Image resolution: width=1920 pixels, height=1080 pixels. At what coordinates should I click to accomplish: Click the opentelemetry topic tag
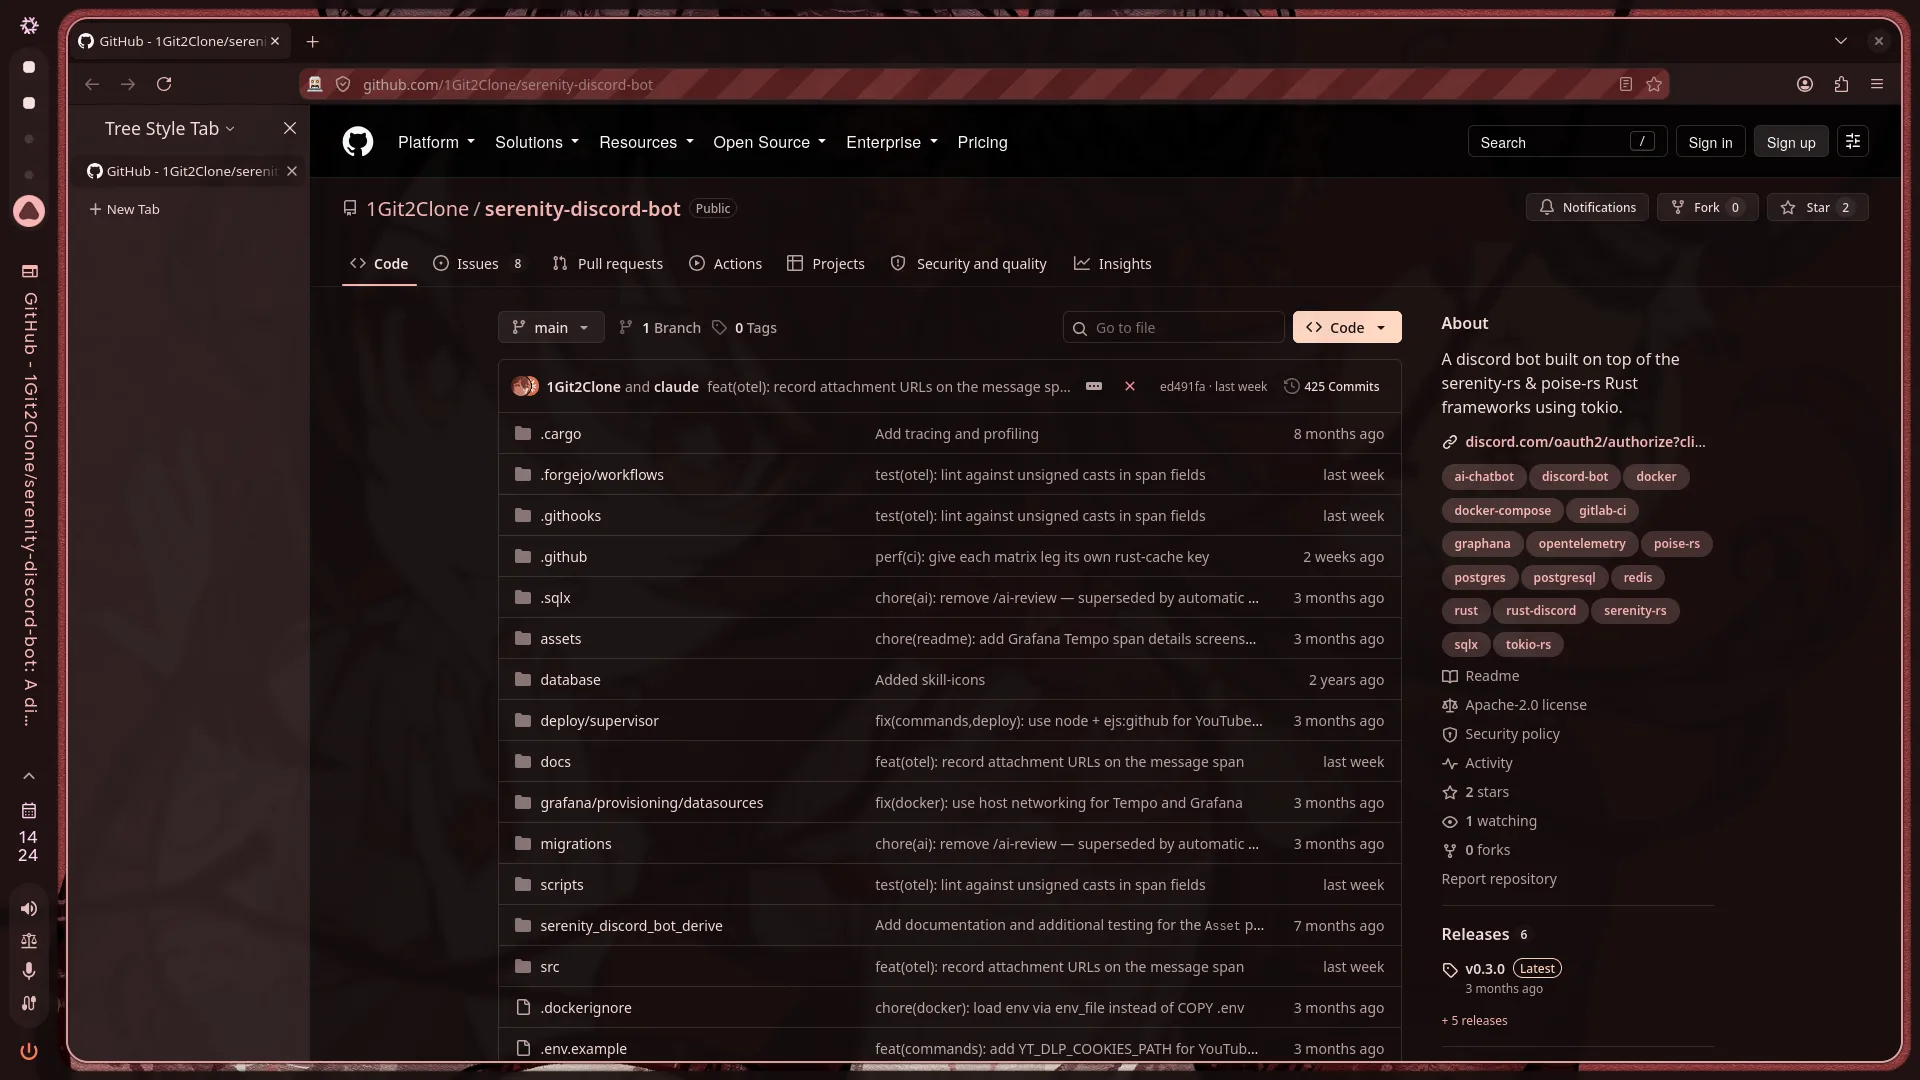click(1581, 543)
